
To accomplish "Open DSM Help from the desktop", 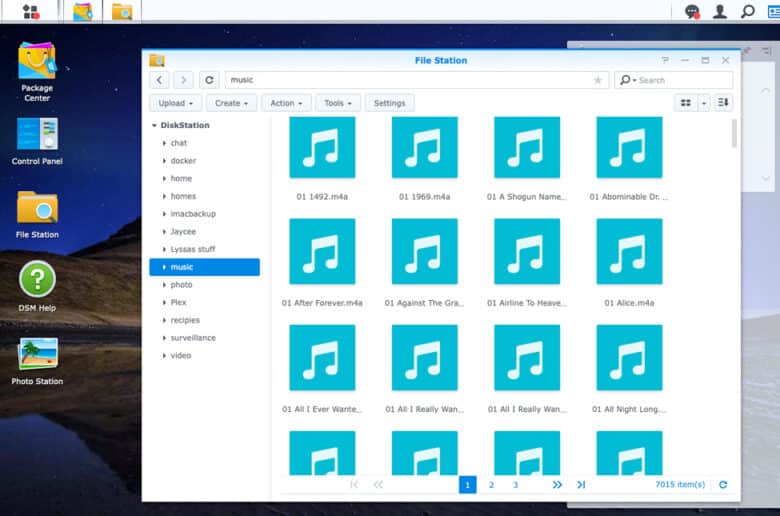I will pyautogui.click(x=37, y=286).
